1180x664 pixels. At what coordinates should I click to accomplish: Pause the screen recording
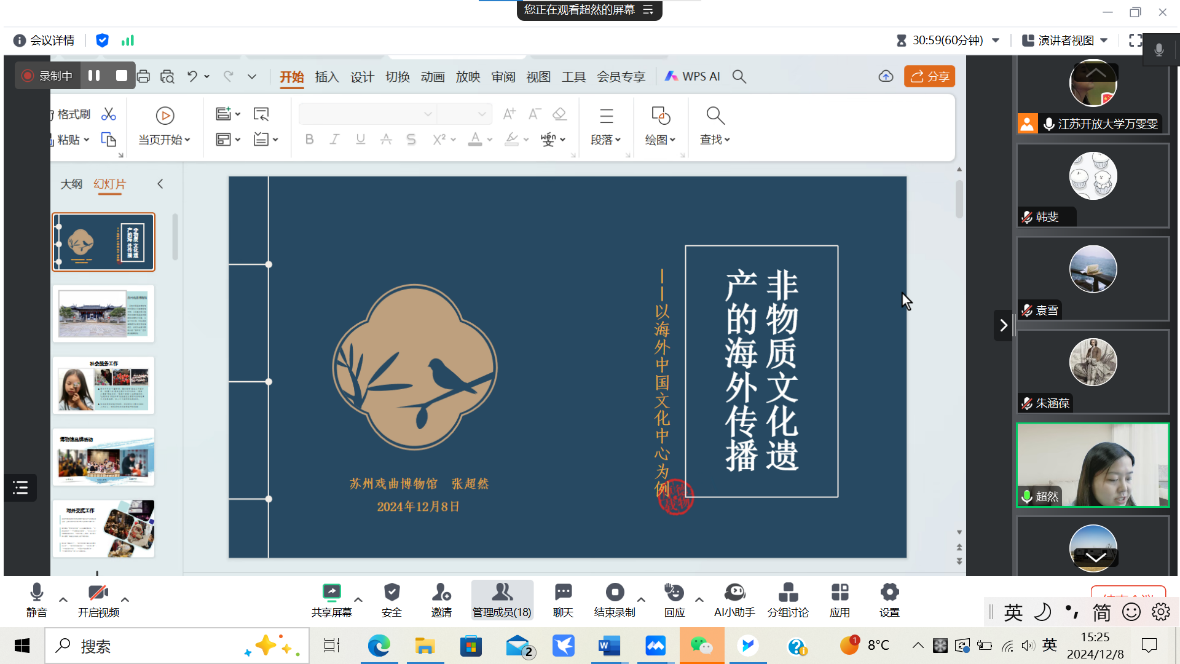point(94,76)
